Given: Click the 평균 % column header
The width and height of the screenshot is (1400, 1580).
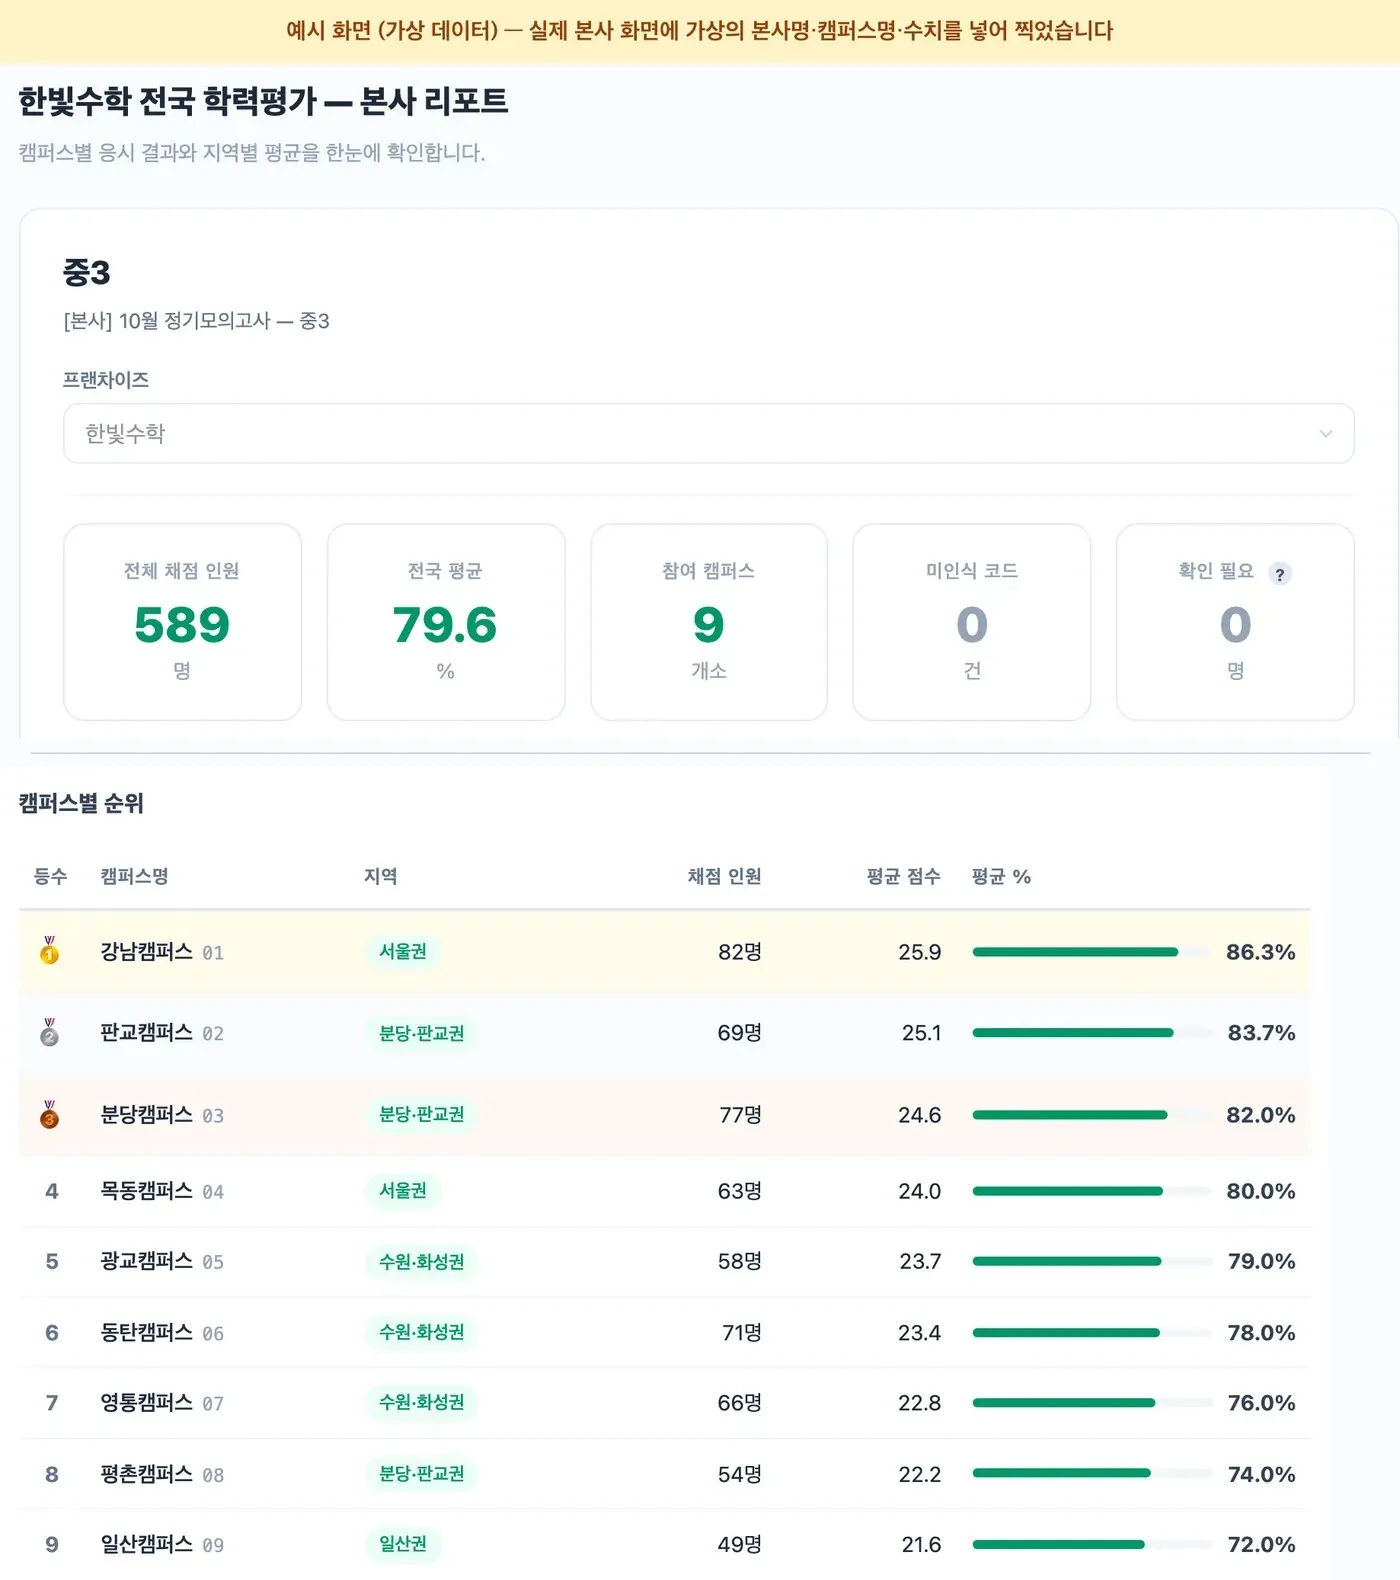Looking at the screenshot, I should [1001, 877].
